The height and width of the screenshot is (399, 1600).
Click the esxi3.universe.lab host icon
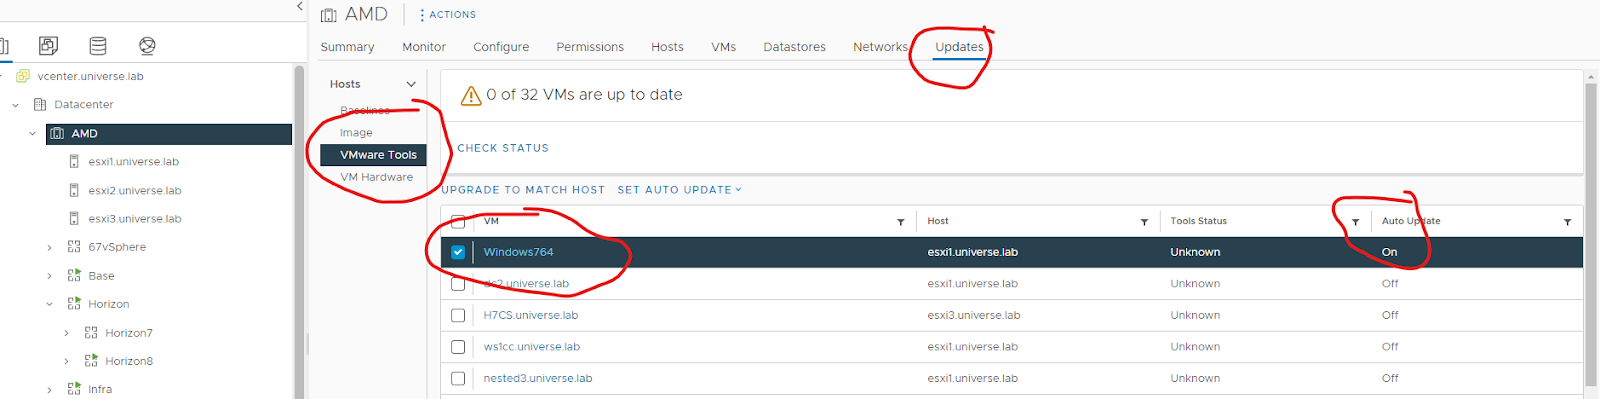(x=74, y=218)
